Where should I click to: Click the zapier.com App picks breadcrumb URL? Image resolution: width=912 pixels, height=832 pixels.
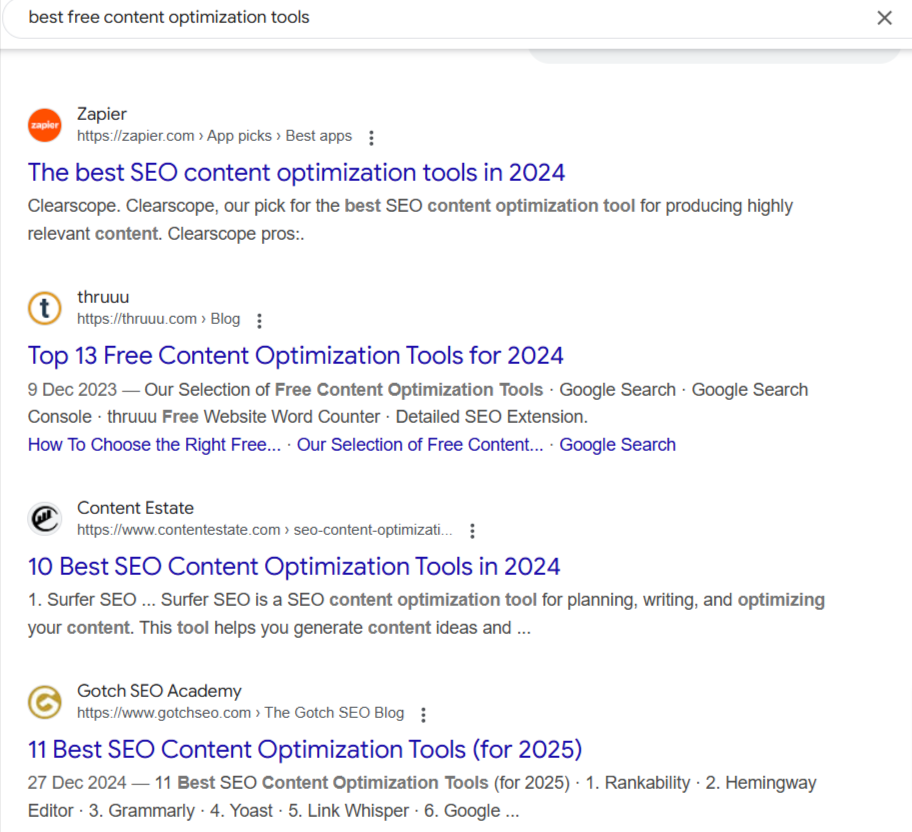click(214, 136)
